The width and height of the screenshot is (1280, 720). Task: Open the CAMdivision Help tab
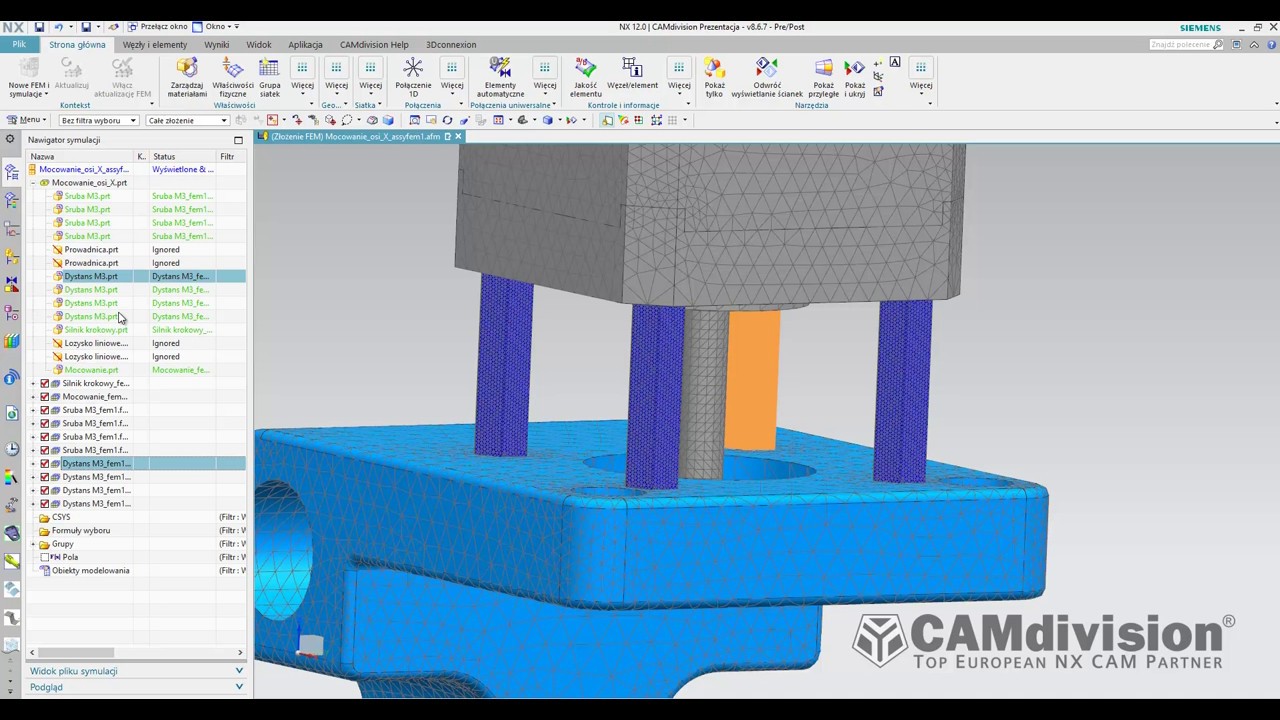coord(374,45)
